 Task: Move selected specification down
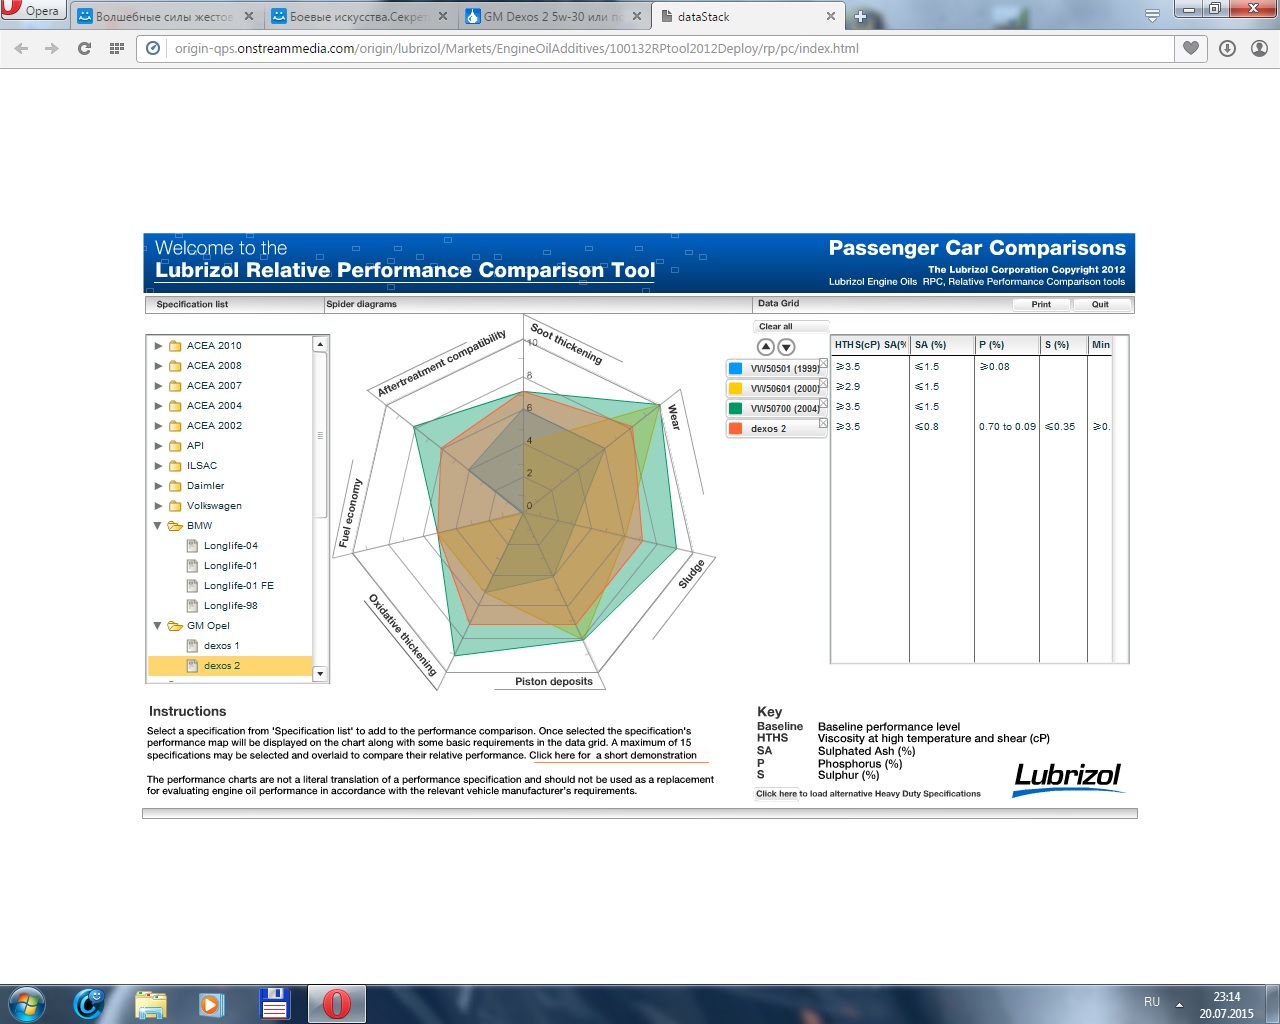click(787, 347)
